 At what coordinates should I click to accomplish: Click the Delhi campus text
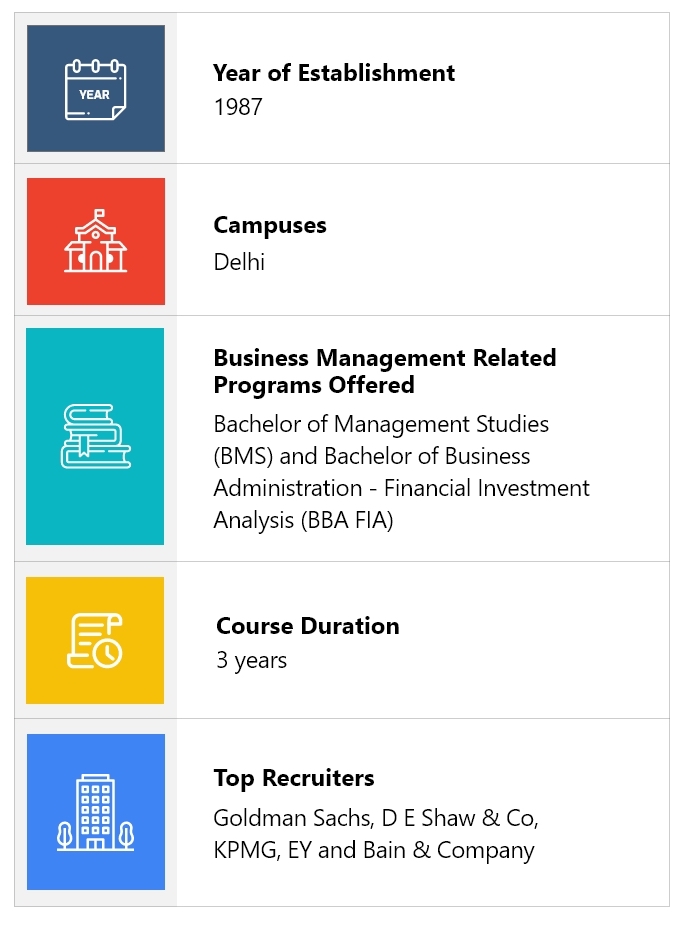tap(239, 261)
